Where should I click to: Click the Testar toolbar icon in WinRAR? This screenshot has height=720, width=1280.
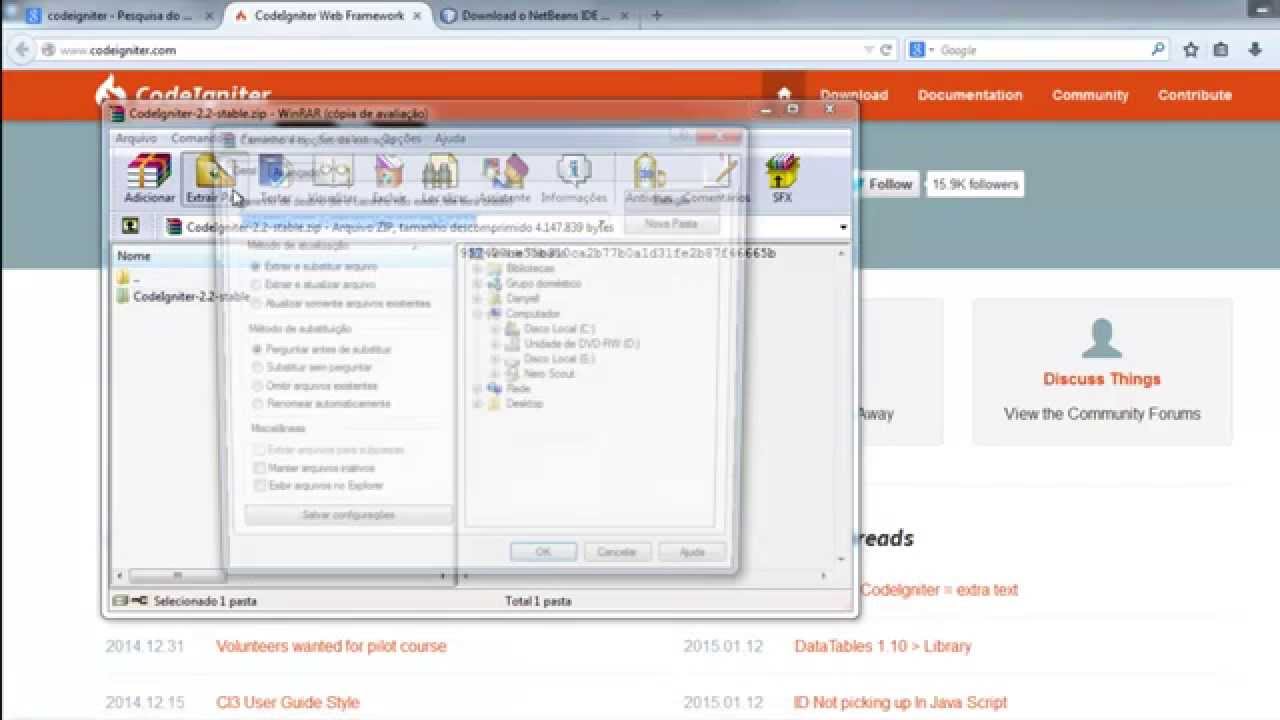pyautogui.click(x=276, y=173)
